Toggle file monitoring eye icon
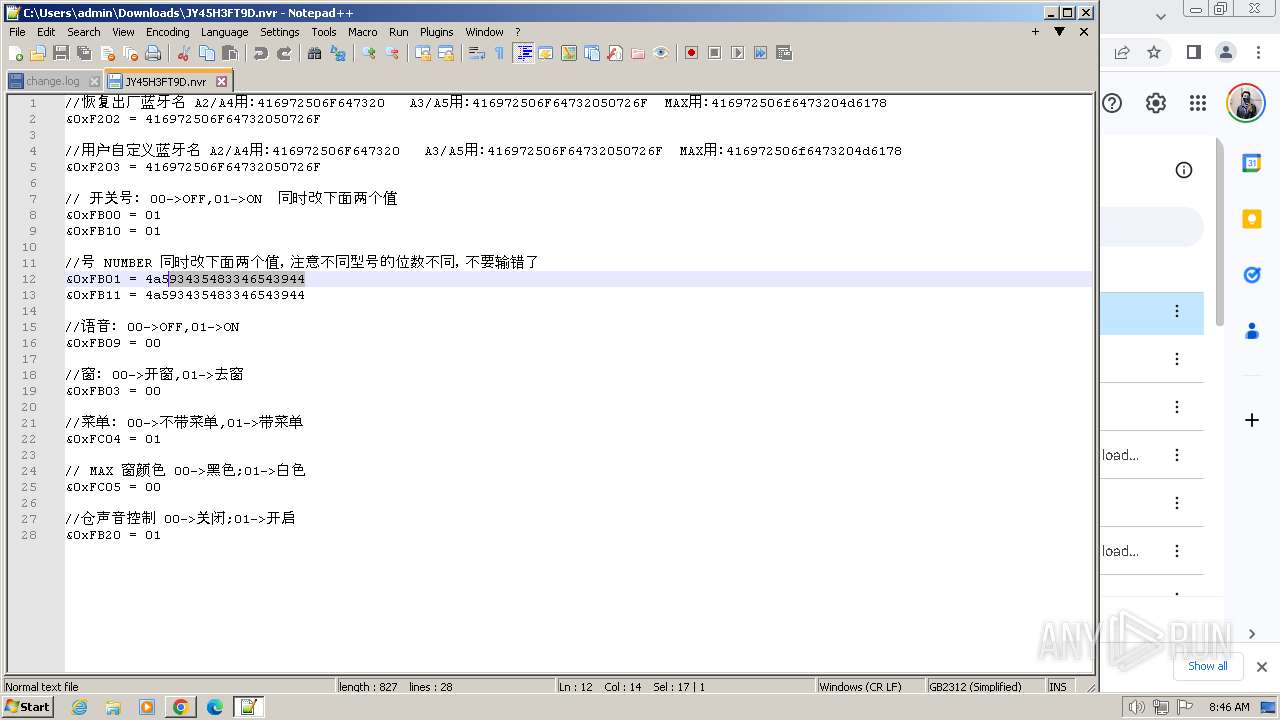 tap(661, 53)
